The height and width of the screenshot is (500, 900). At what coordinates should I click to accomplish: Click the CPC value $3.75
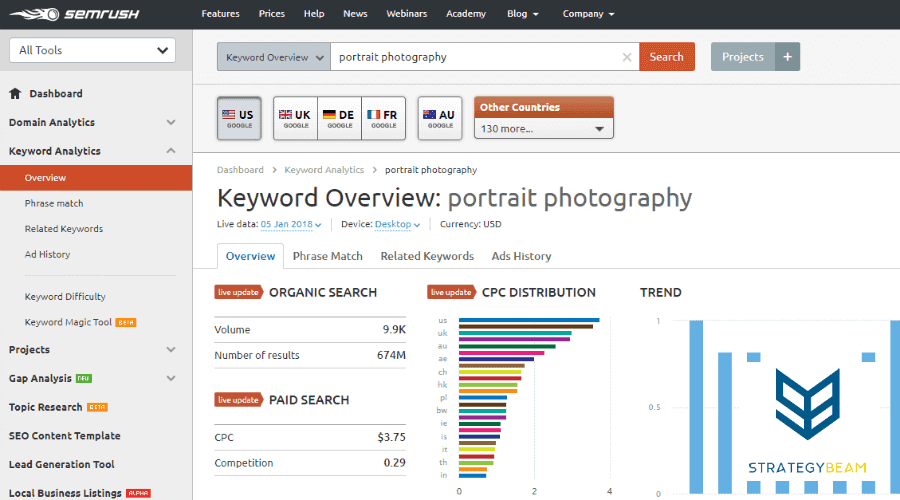(x=391, y=437)
